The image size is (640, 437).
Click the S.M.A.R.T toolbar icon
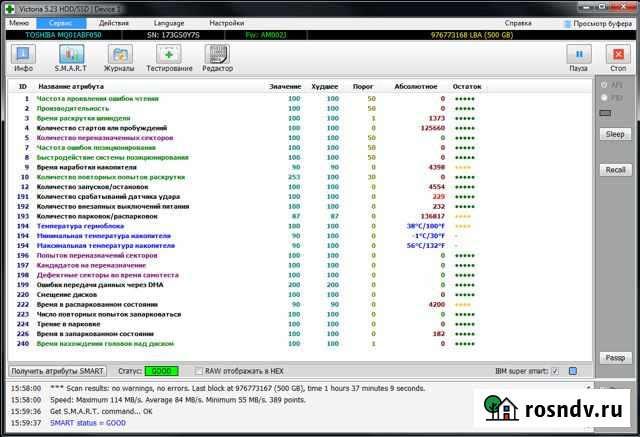(70, 58)
